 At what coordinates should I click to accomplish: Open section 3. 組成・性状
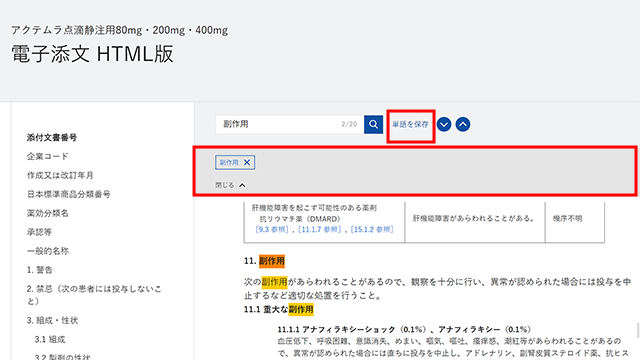click(x=52, y=320)
